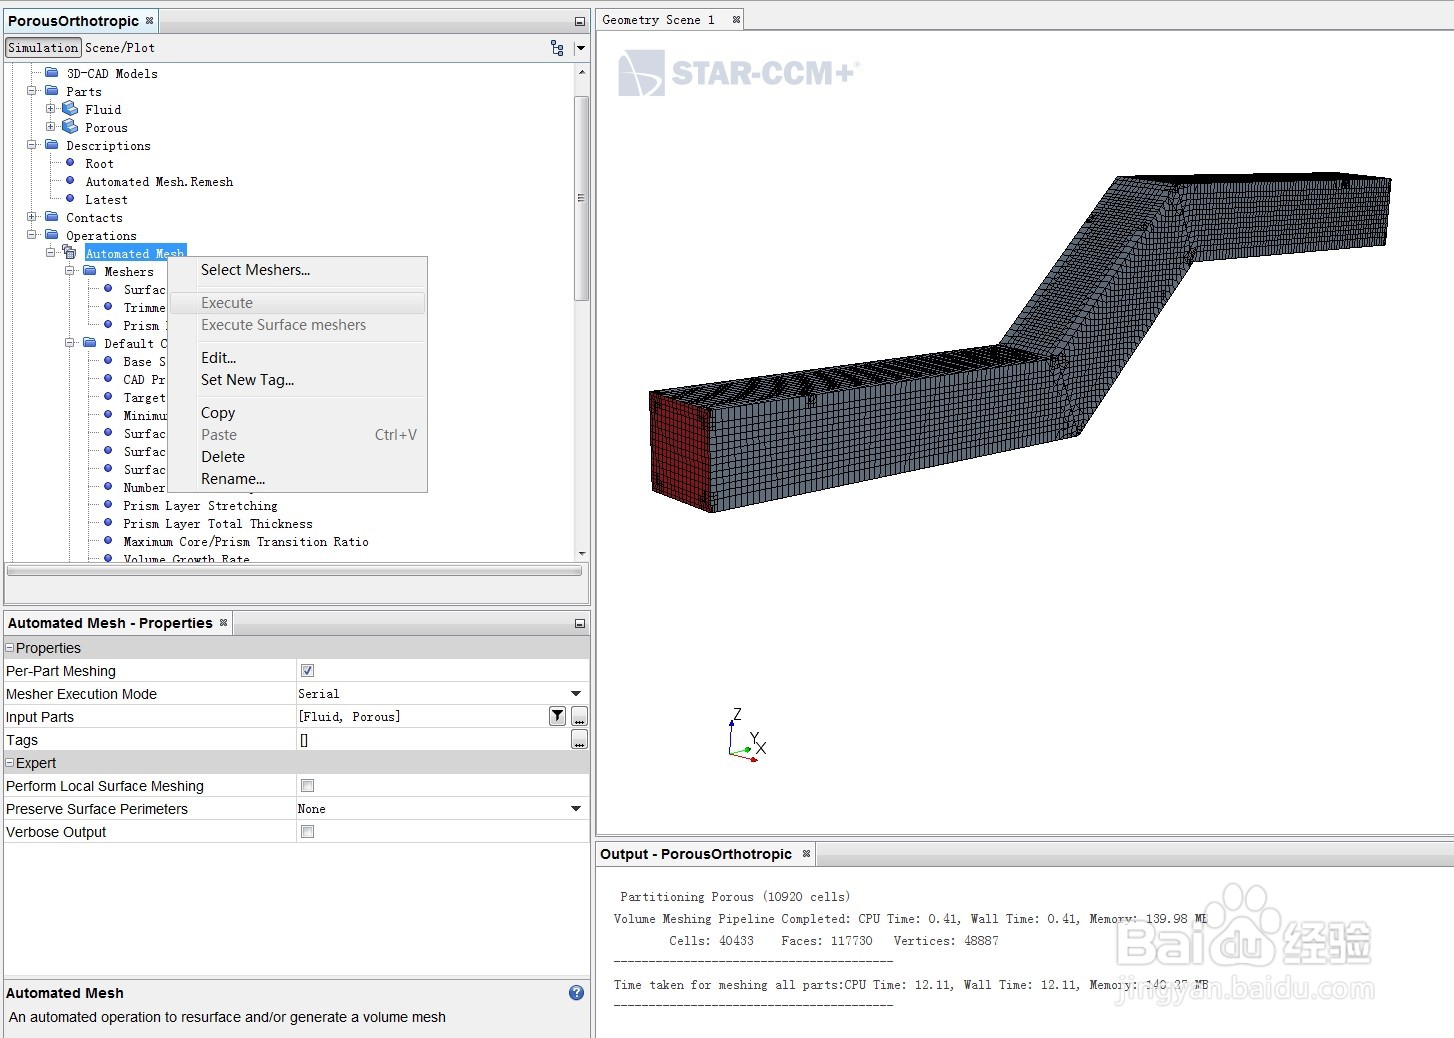The height and width of the screenshot is (1038, 1454).
Task: Click the Automated Mesh operation icon
Action: pyautogui.click(x=70, y=253)
